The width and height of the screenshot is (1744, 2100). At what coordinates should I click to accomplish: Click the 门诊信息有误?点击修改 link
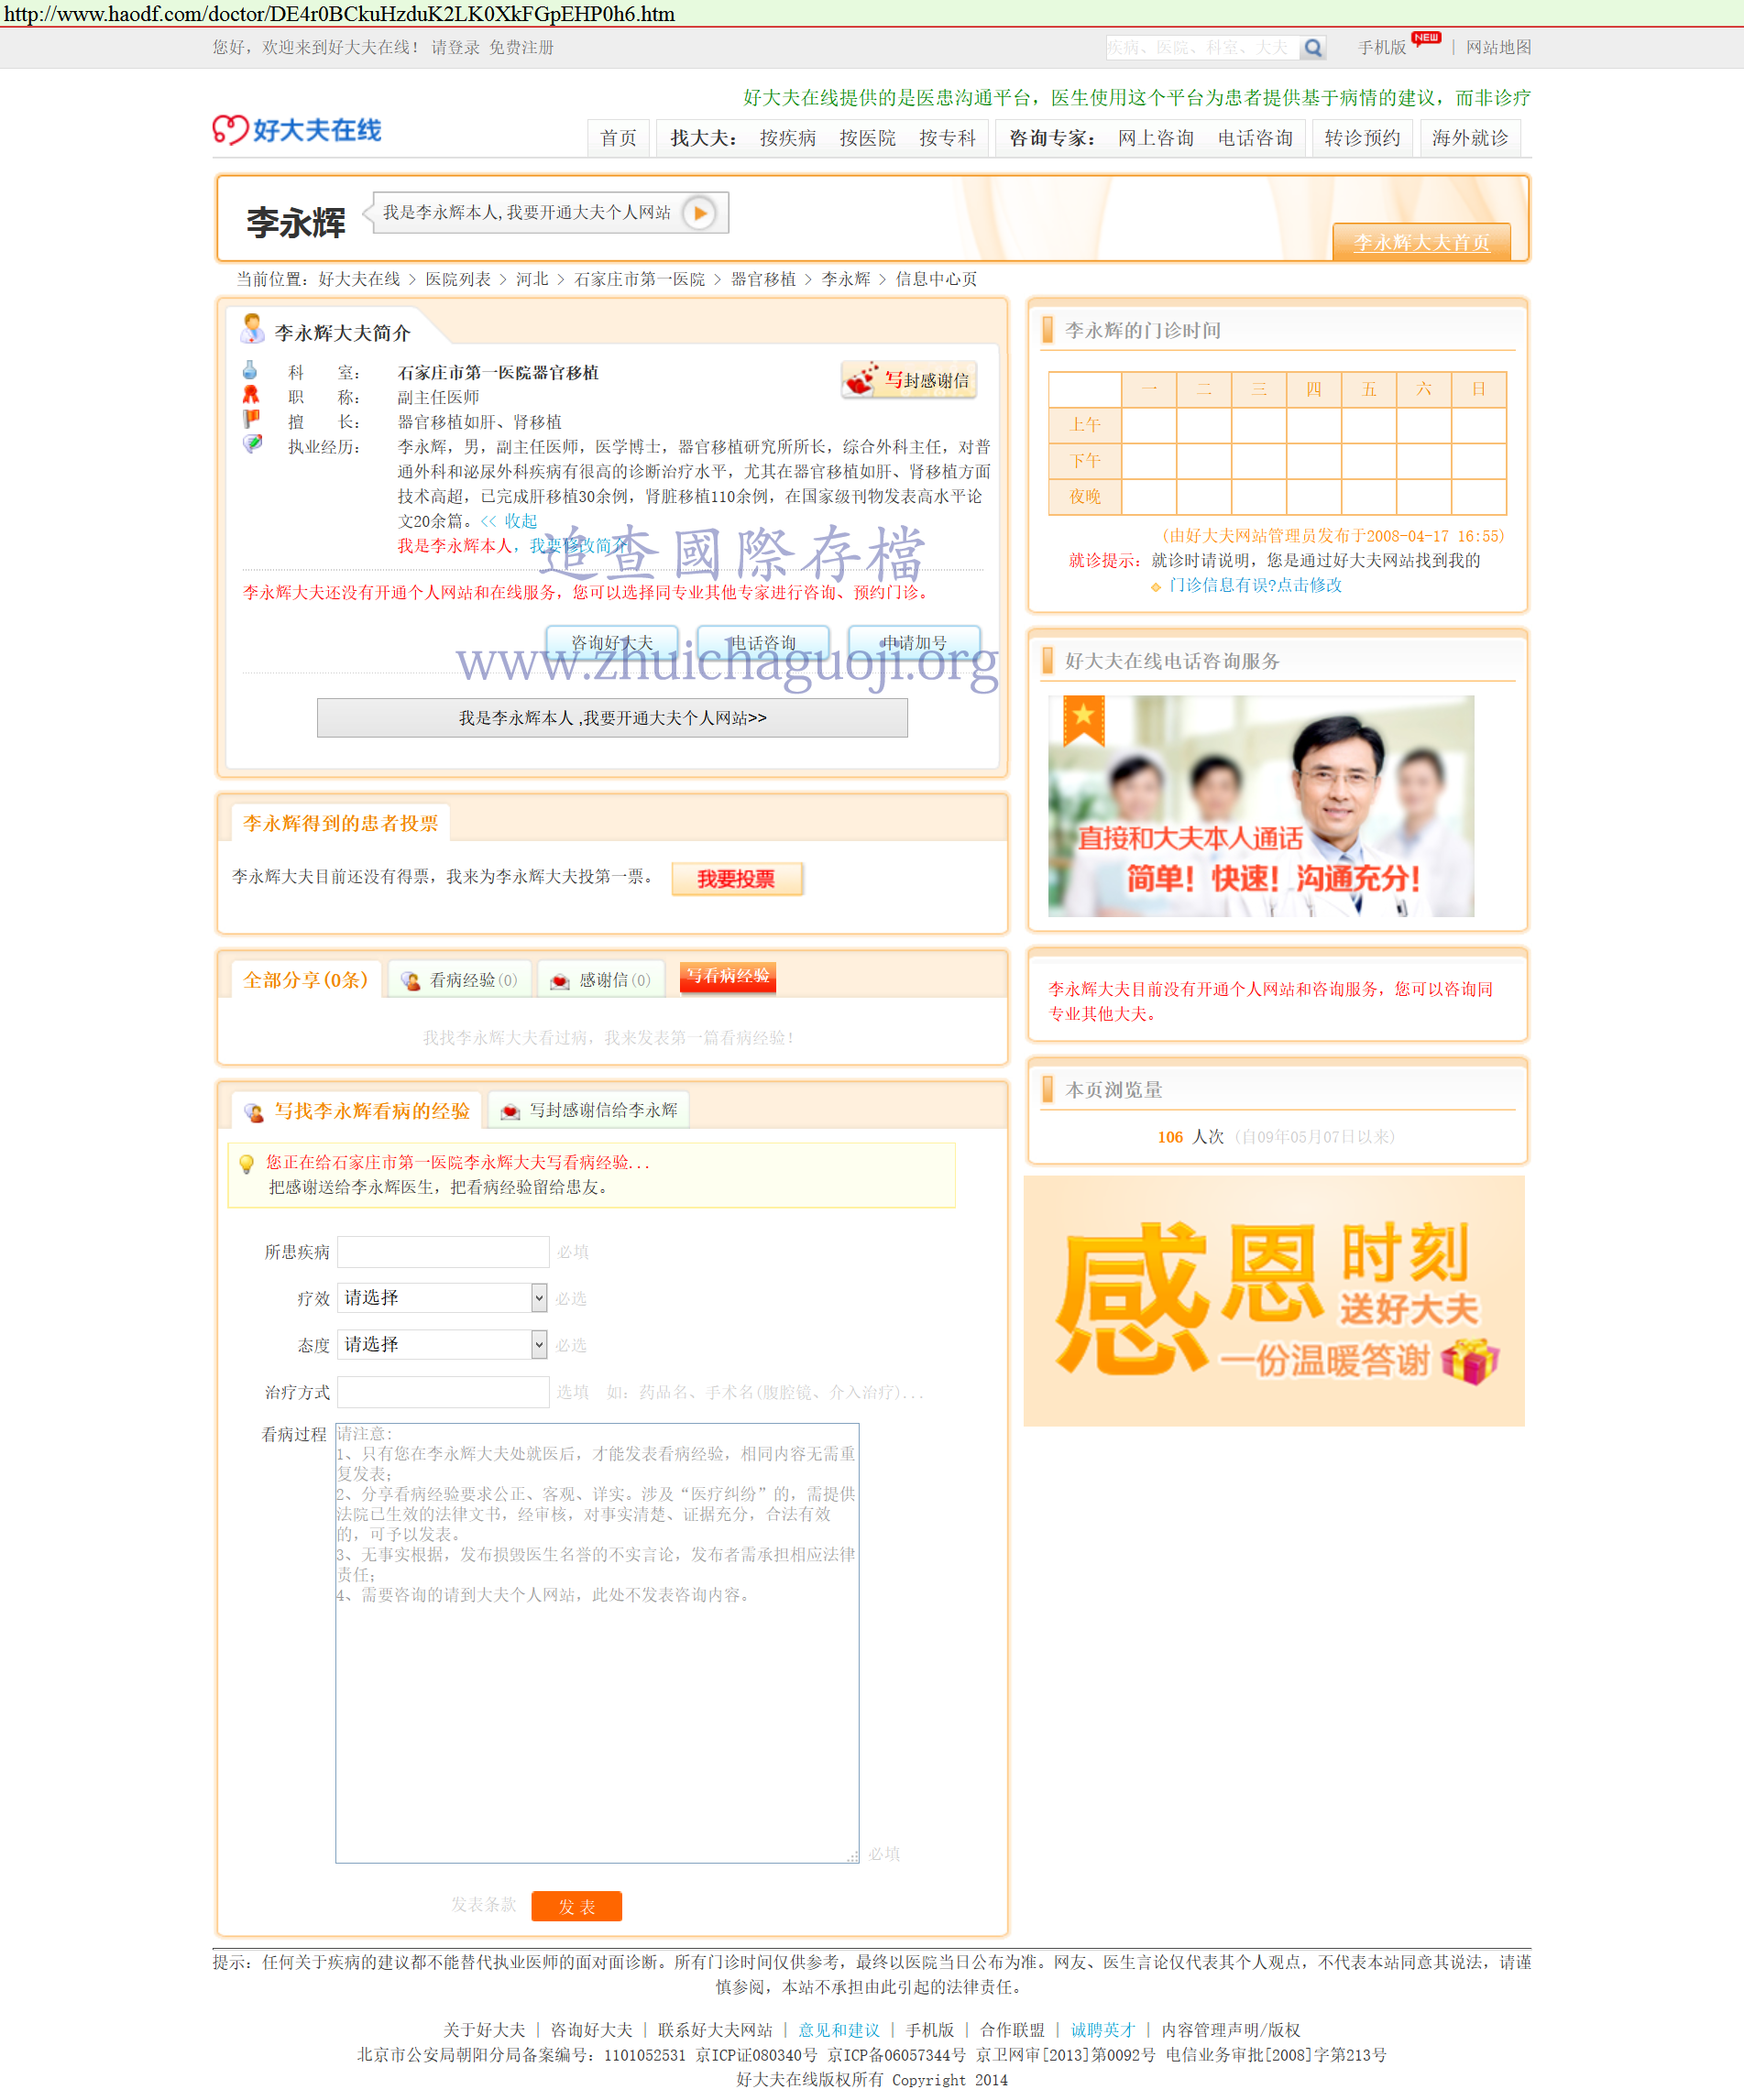[x=1254, y=585]
